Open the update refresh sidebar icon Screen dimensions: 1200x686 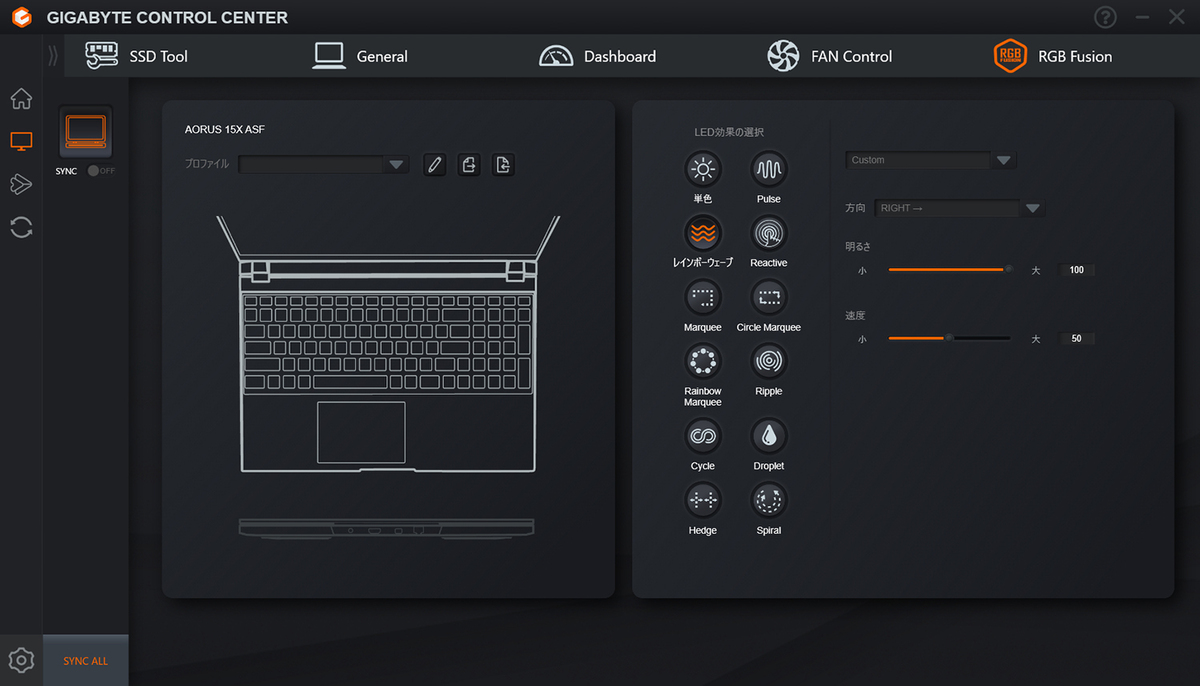21,227
